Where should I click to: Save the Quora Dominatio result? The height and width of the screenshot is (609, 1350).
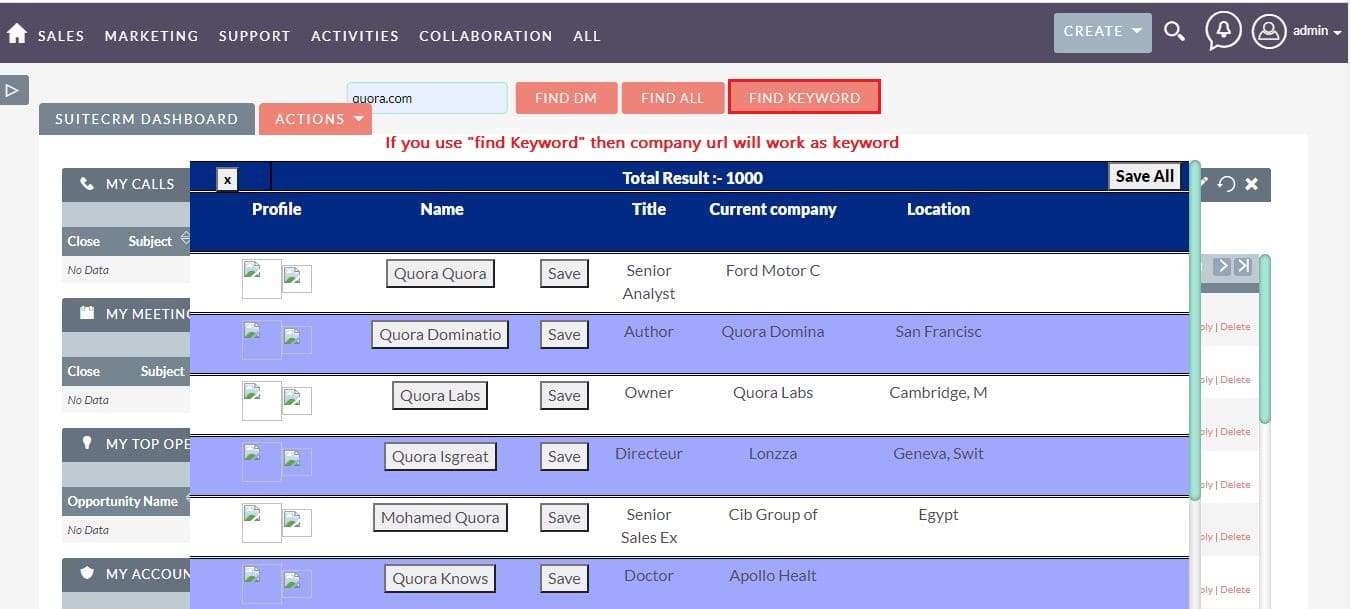pyautogui.click(x=564, y=335)
